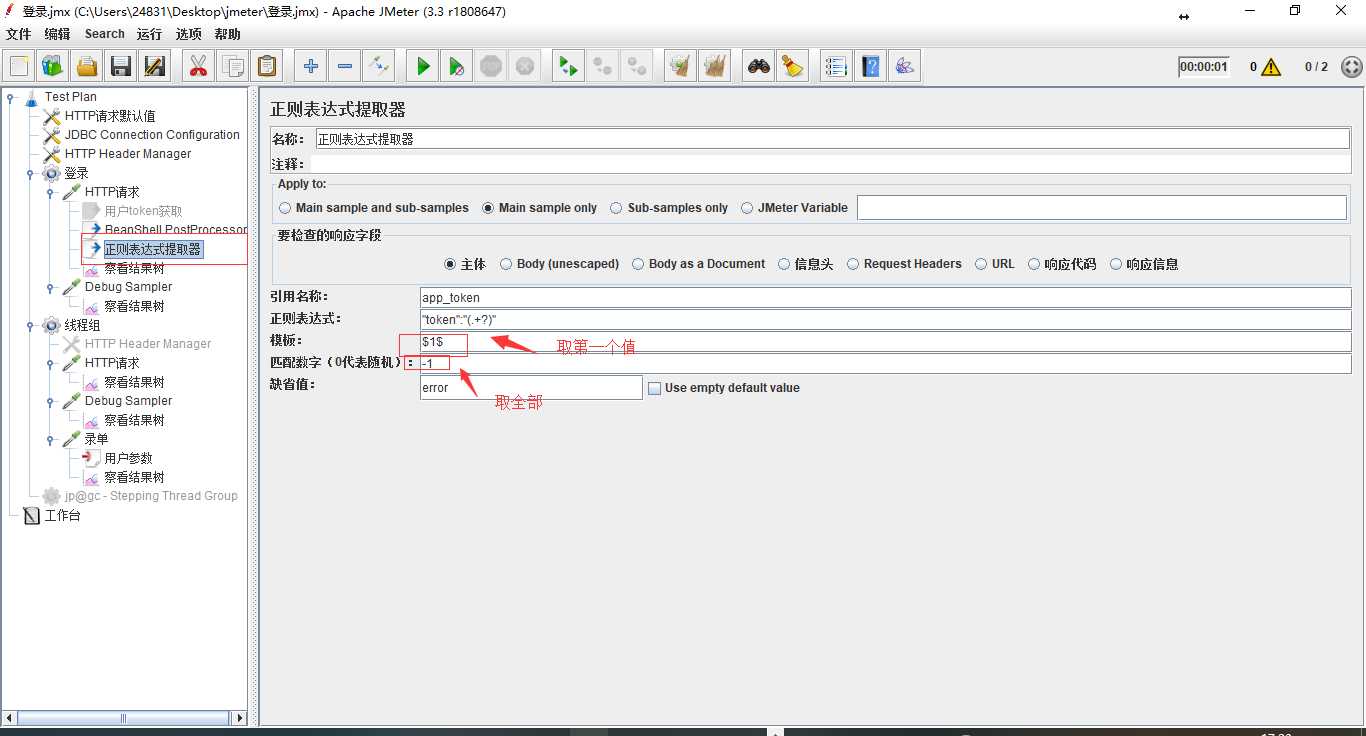The height and width of the screenshot is (736, 1366).
Task: Click the Copy toolbar icon
Action: click(x=233, y=66)
